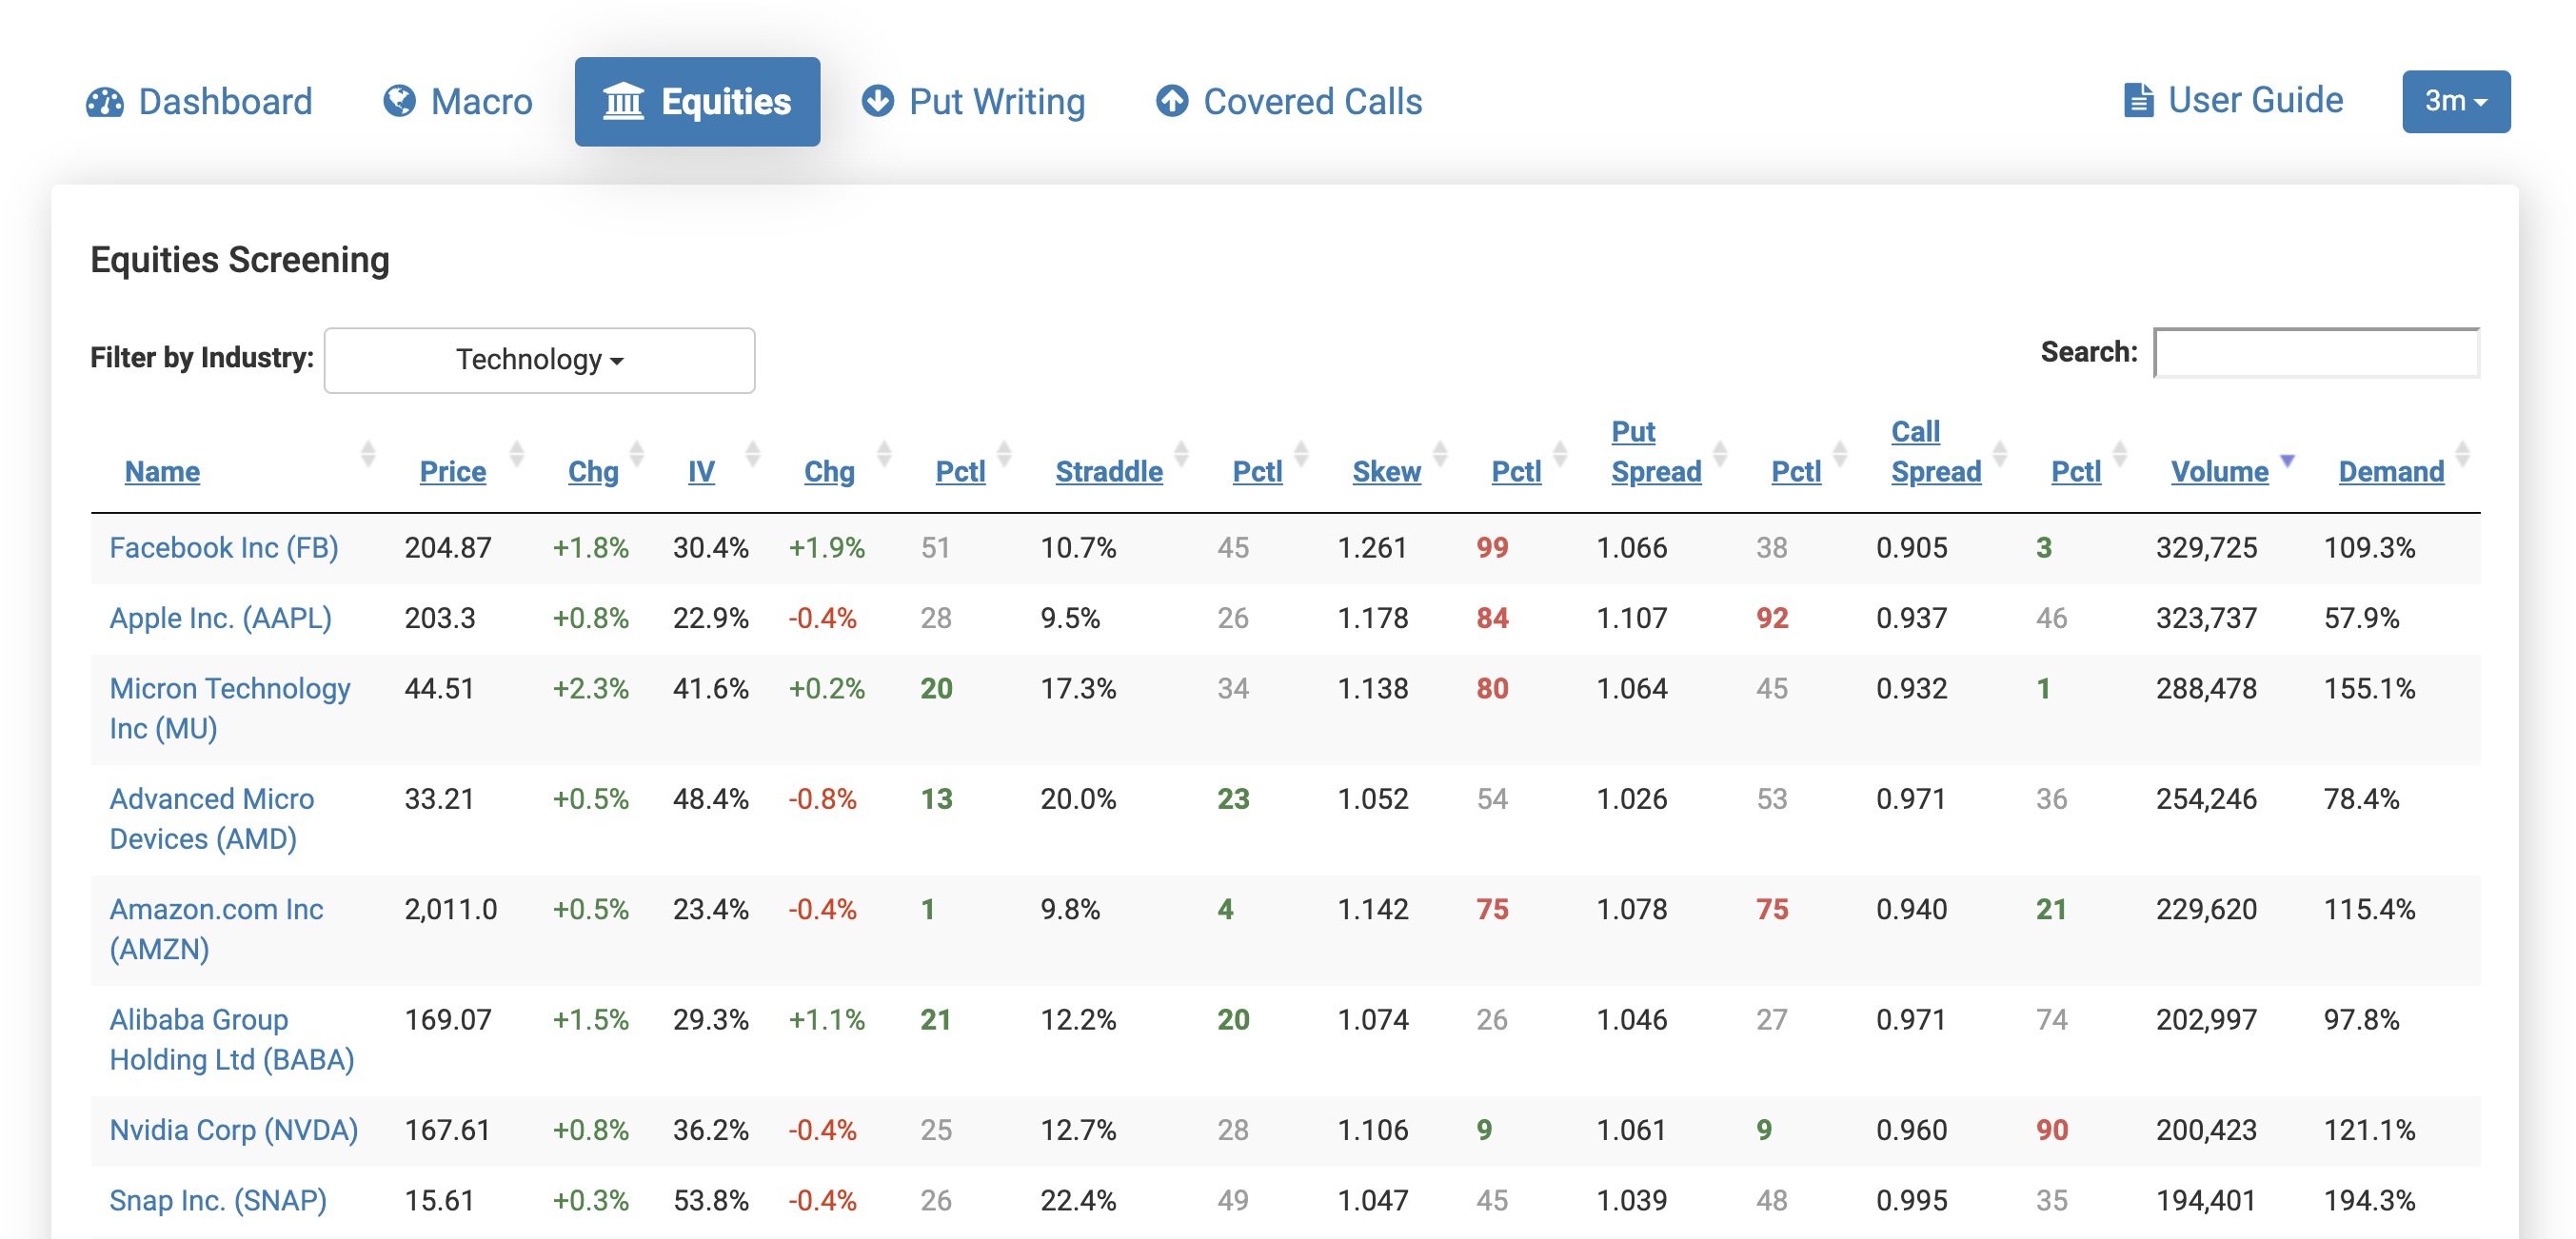This screenshot has width=2576, height=1239.
Task: Click descending sort arrow beside Volume
Action: (2287, 461)
